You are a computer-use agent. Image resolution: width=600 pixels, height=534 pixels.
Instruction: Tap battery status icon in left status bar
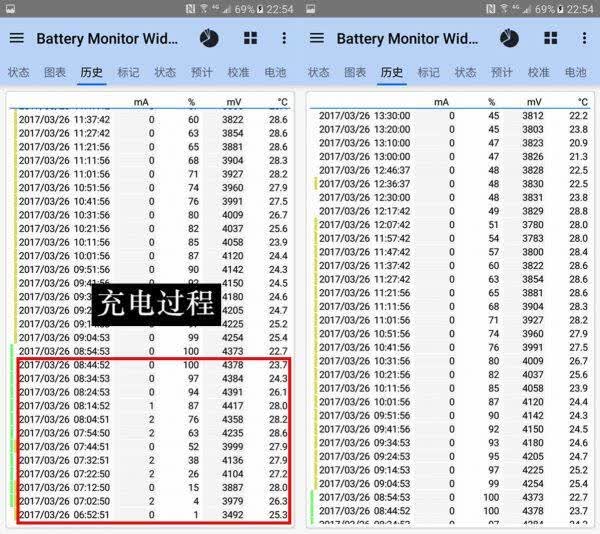(261, 9)
